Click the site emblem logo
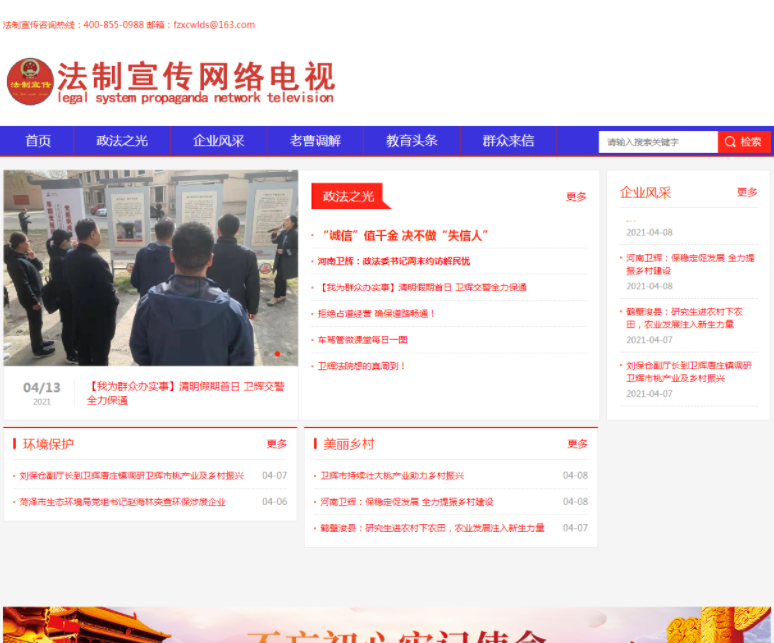The width and height of the screenshot is (774, 643). [30, 81]
